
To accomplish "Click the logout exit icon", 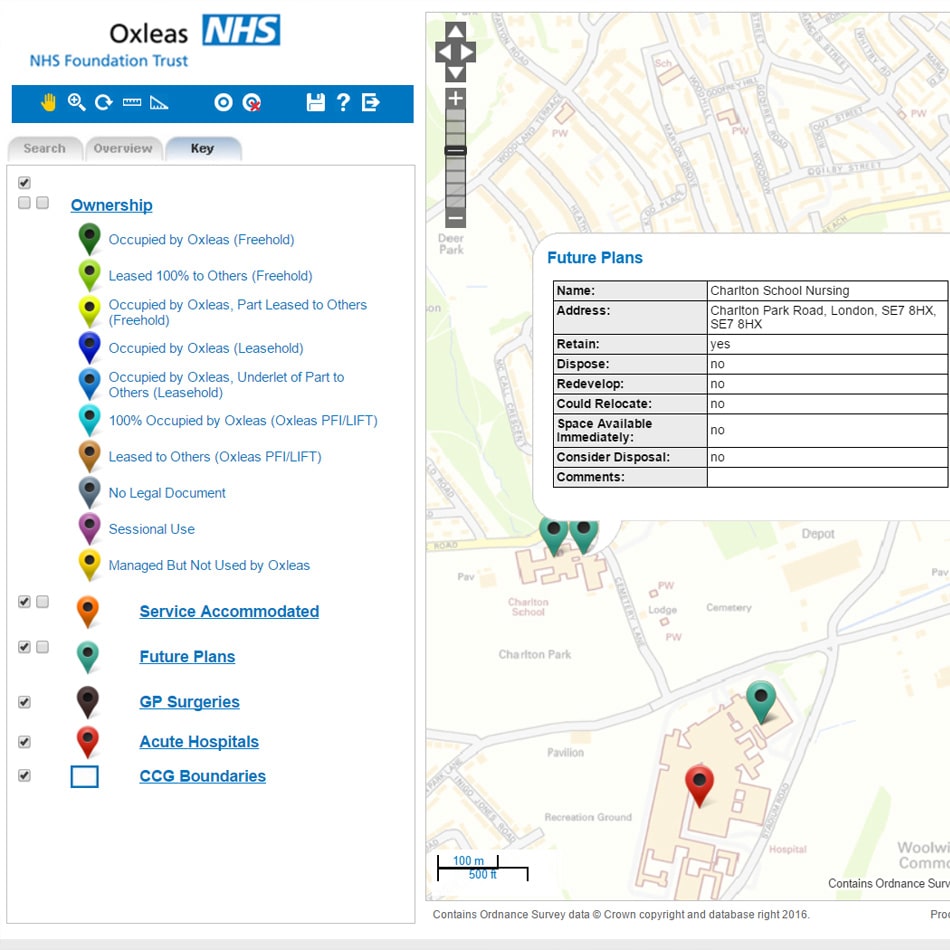I will pyautogui.click(x=371, y=102).
